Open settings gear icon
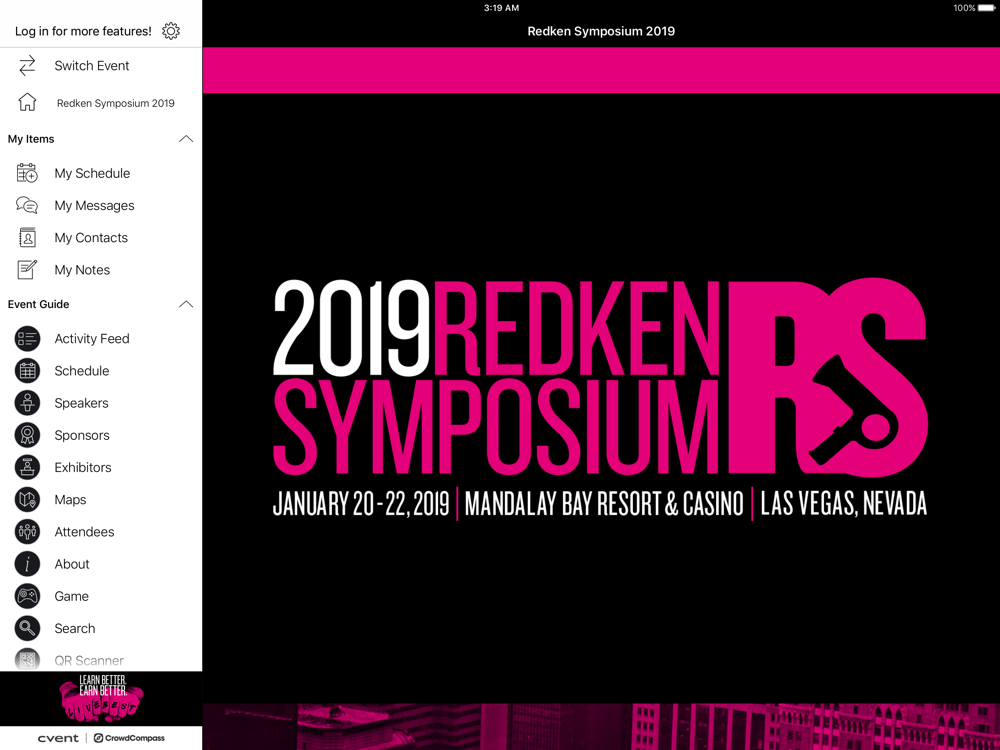The height and width of the screenshot is (750, 1000). click(x=171, y=31)
